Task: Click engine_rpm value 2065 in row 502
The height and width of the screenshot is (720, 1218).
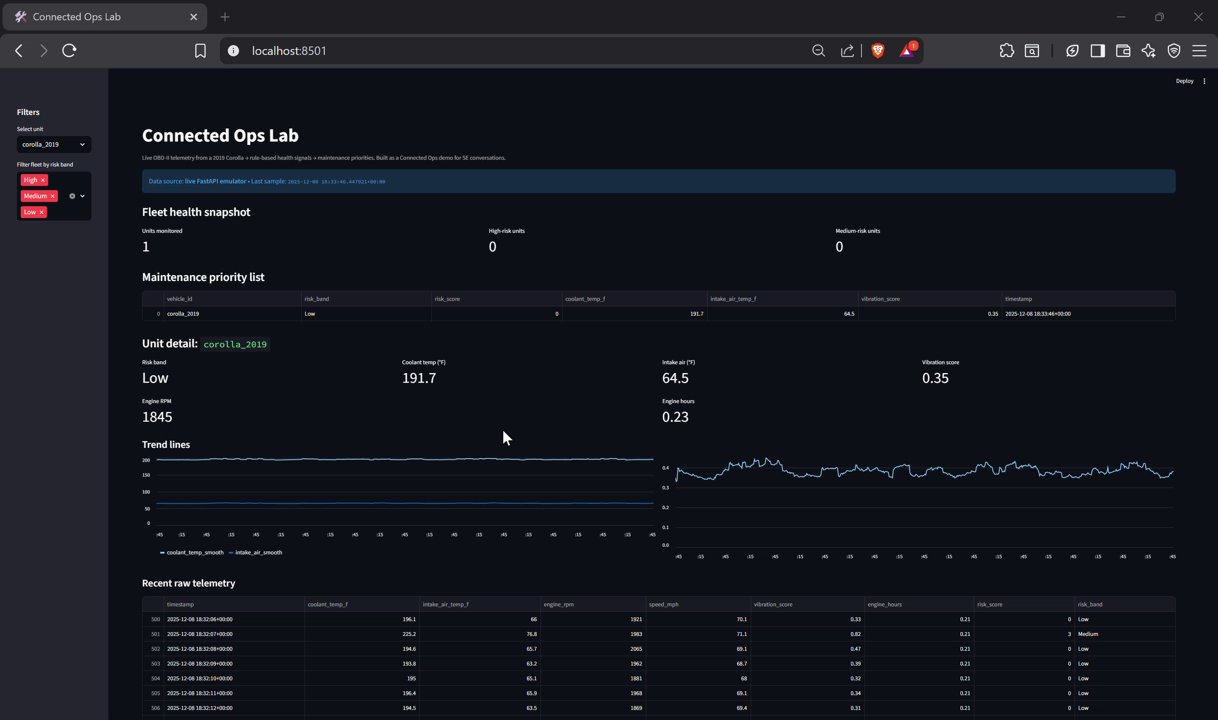Action: point(595,649)
